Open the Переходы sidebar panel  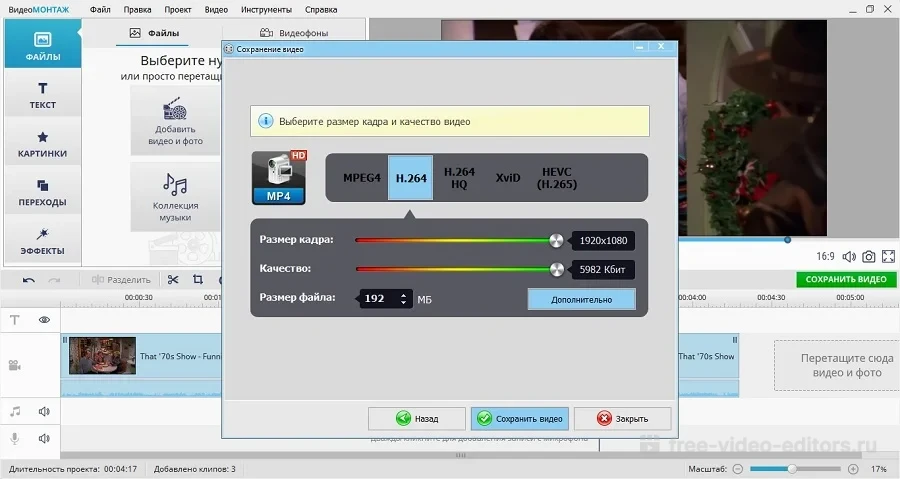click(x=43, y=192)
